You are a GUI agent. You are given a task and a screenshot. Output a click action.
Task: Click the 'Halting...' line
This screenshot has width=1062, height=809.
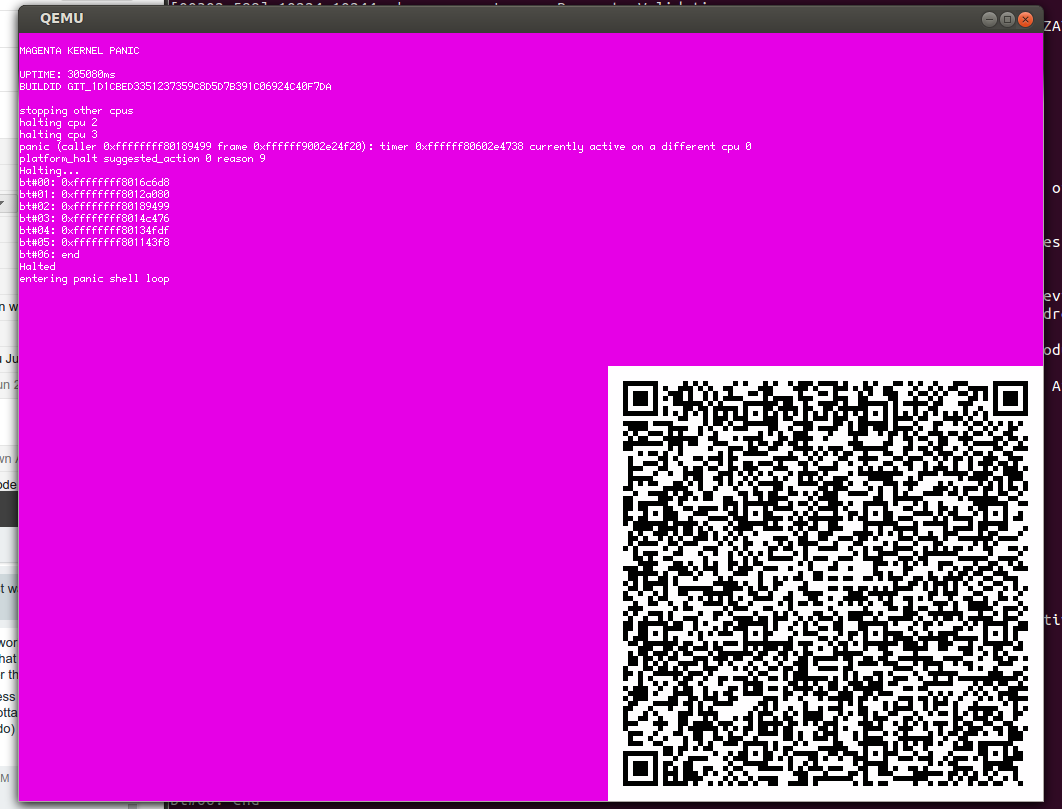pyautogui.click(x=49, y=171)
